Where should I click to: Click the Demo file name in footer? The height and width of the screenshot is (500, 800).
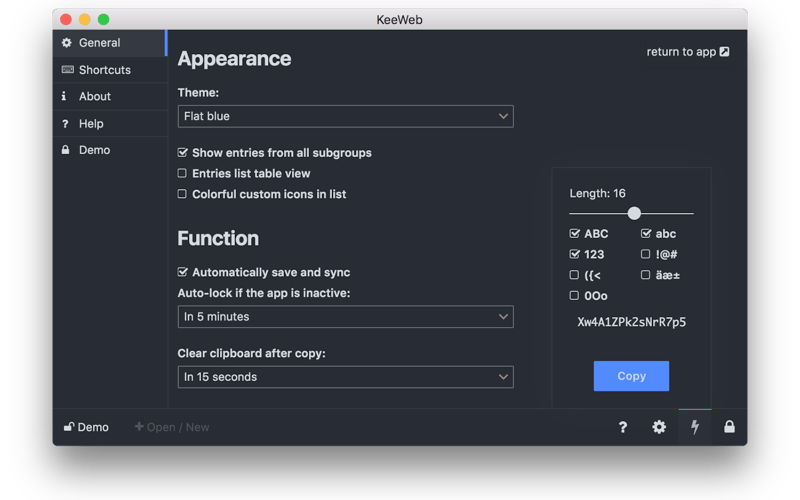point(93,427)
